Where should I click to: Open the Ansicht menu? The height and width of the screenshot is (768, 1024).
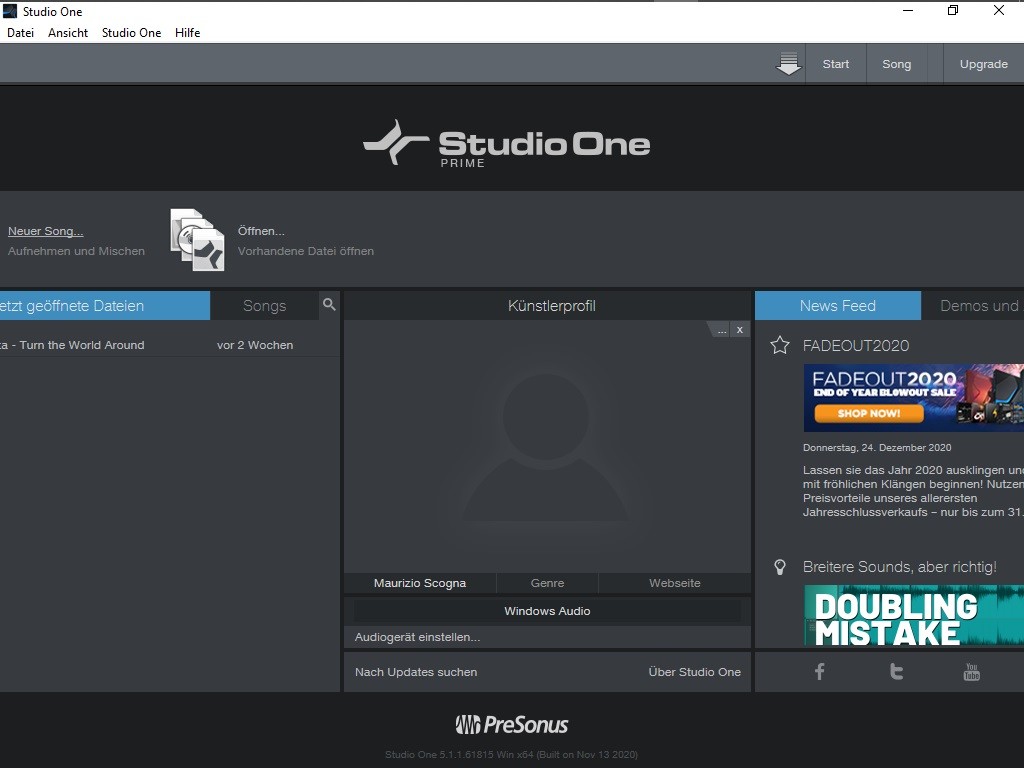pos(68,33)
